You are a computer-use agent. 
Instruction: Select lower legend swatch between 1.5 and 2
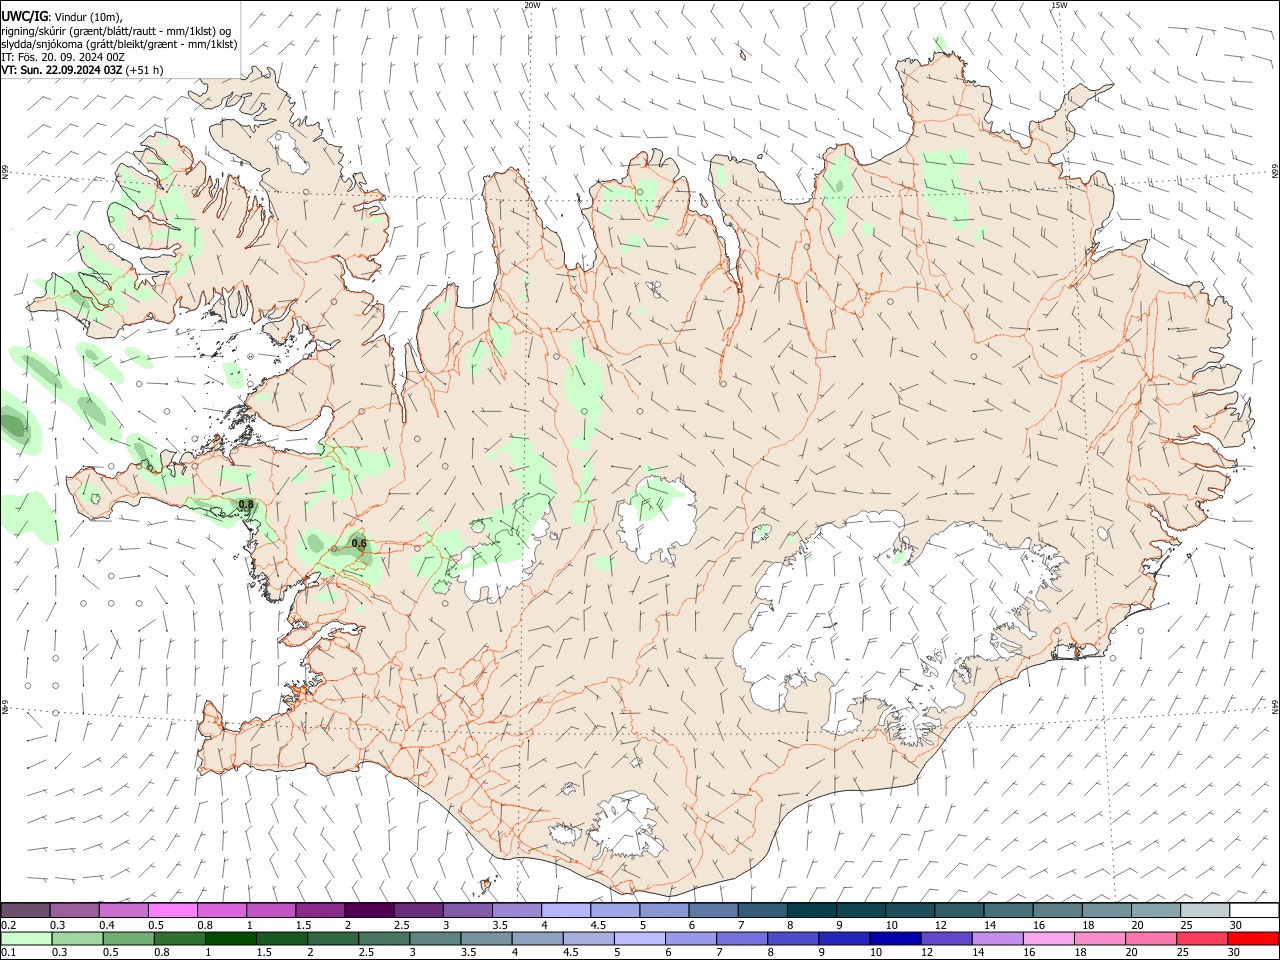click(281, 938)
